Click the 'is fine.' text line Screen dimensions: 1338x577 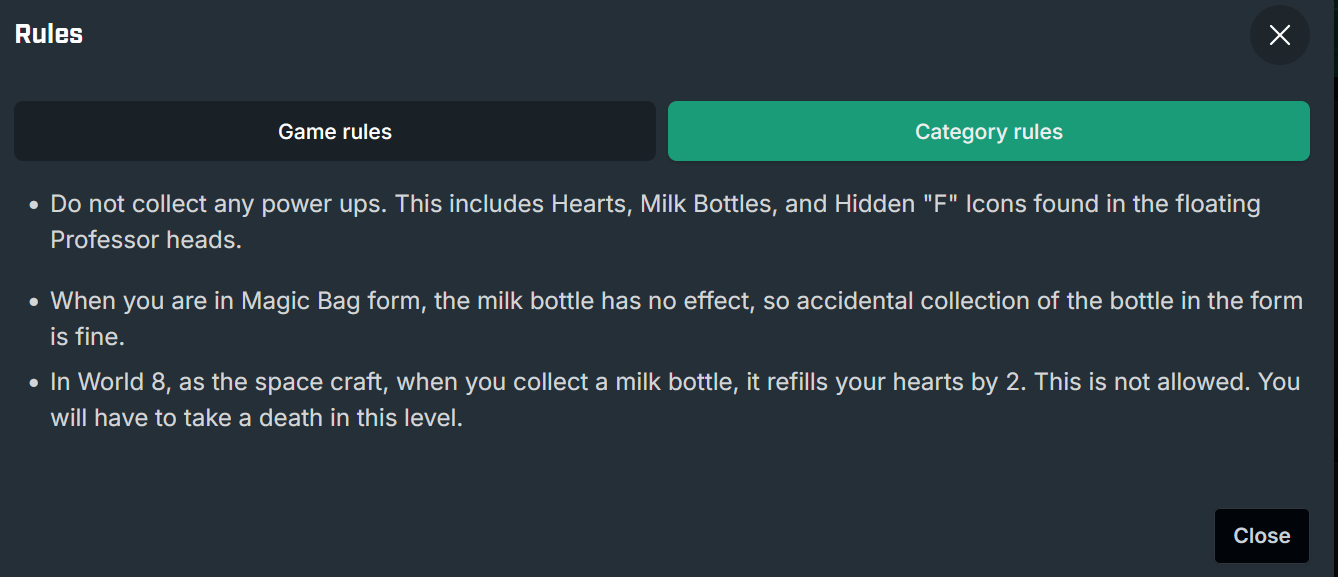pyautogui.click(x=88, y=337)
